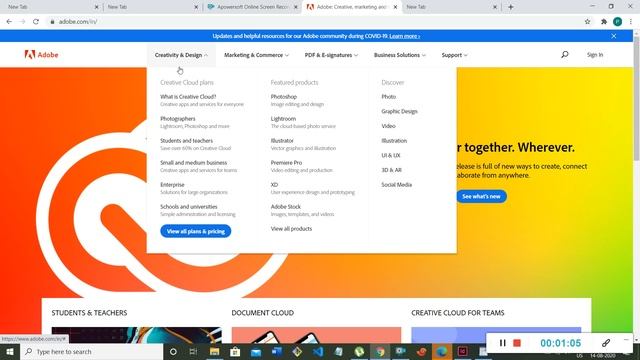Viewport: 640px width, 360px height.
Task: Click View all plans & pricing button
Action: 196,231
